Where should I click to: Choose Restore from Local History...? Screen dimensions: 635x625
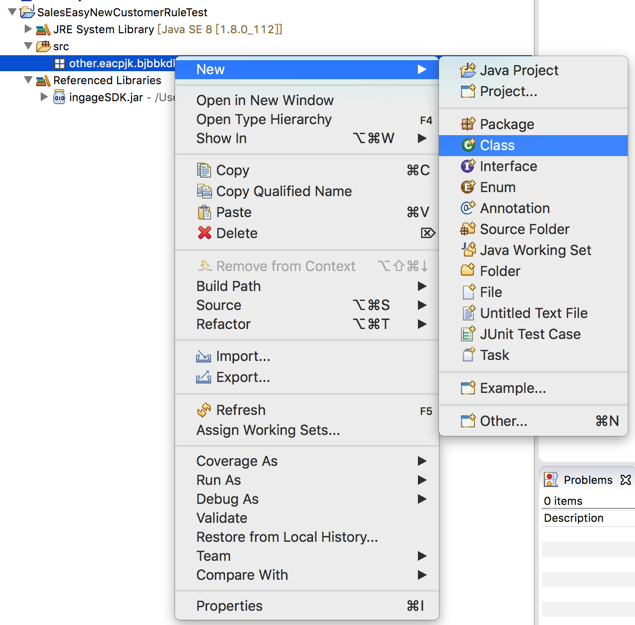307,537
